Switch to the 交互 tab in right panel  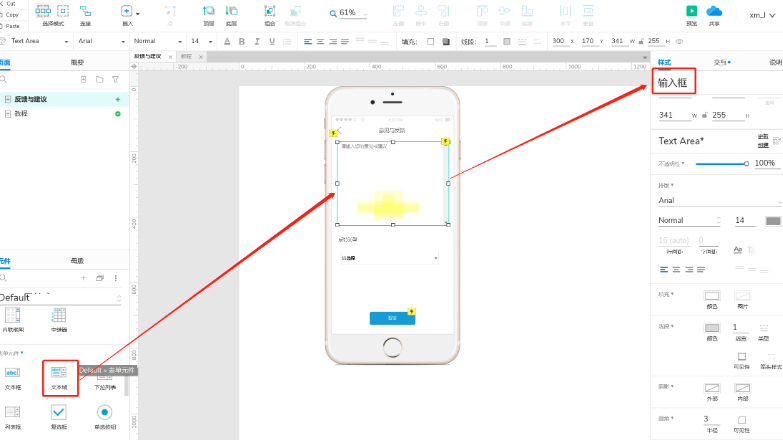click(x=722, y=62)
